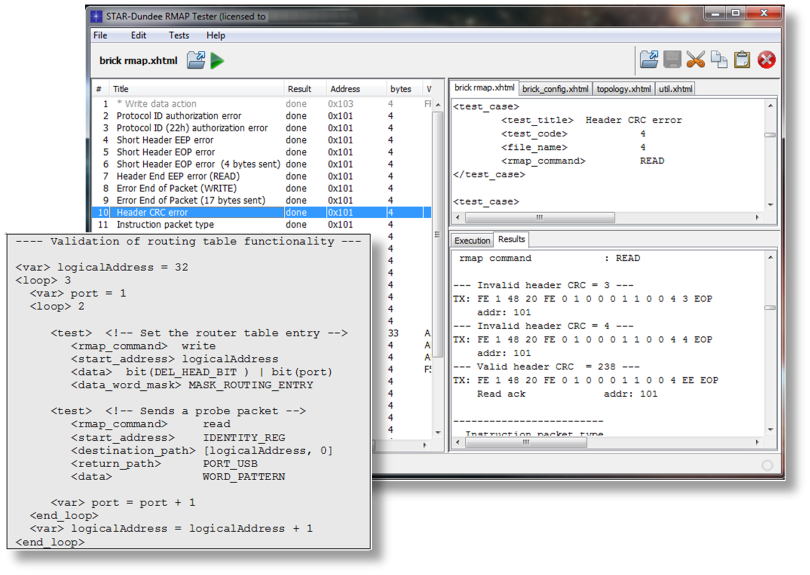Switch to the topology.xhtml tab

(624, 89)
